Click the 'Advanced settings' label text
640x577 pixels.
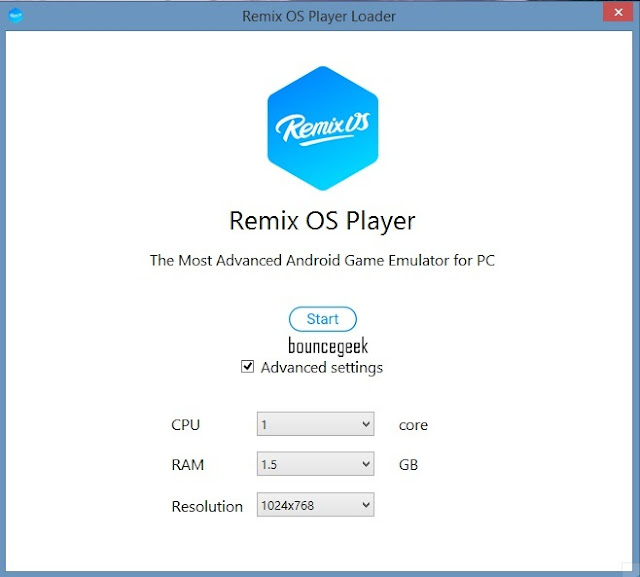pos(322,368)
